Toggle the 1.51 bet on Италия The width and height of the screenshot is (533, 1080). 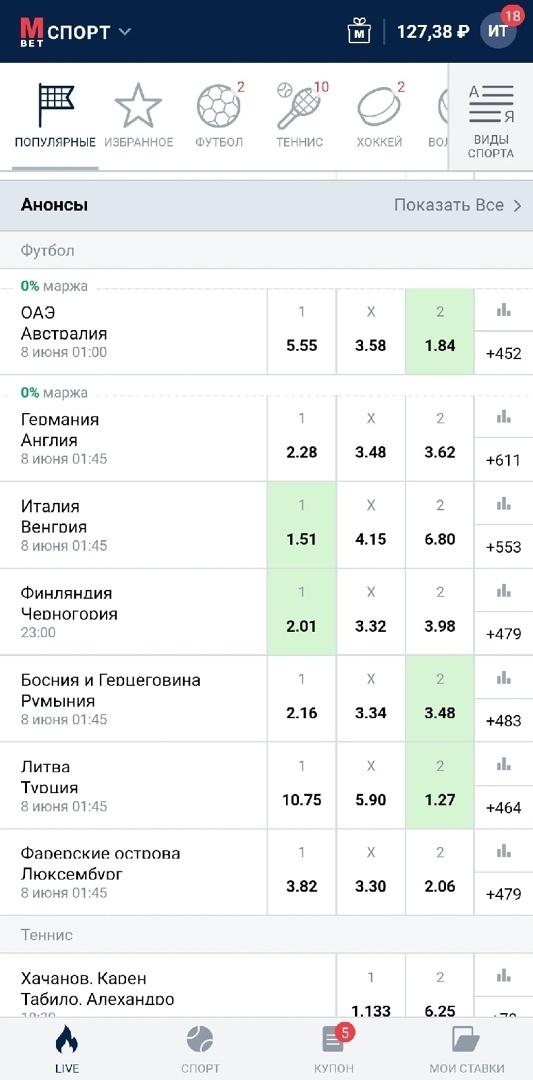click(302, 525)
